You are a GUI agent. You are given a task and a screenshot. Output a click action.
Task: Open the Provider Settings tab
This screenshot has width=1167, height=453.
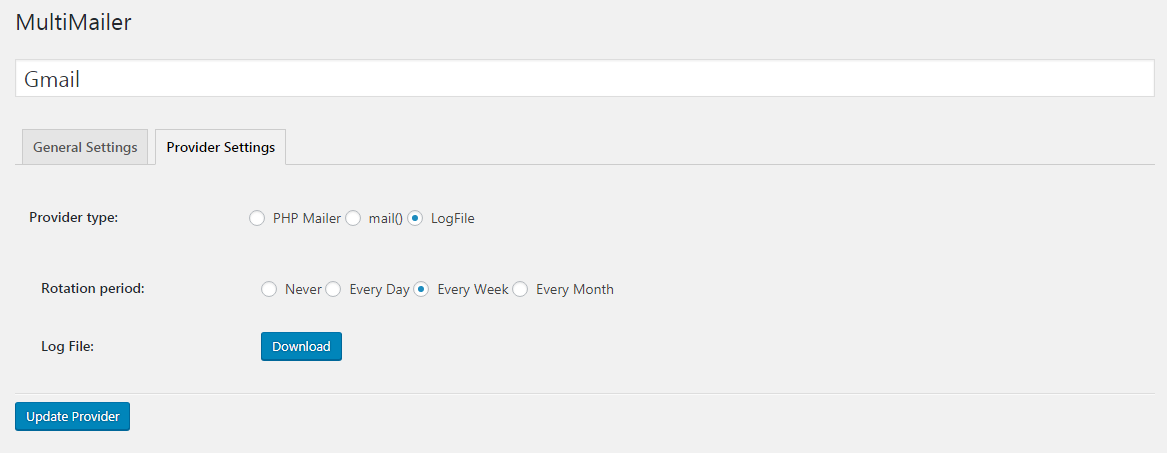[220, 147]
